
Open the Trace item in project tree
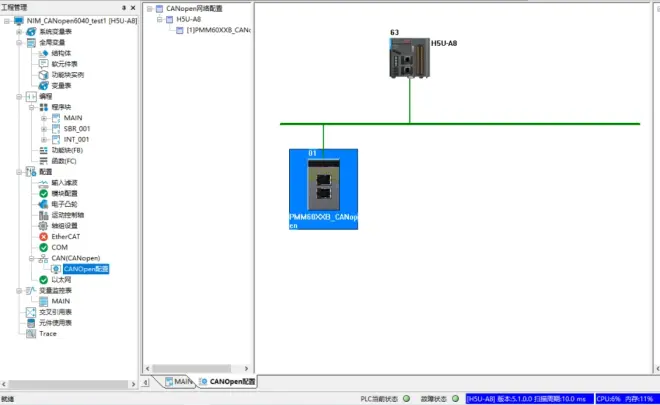(47, 334)
